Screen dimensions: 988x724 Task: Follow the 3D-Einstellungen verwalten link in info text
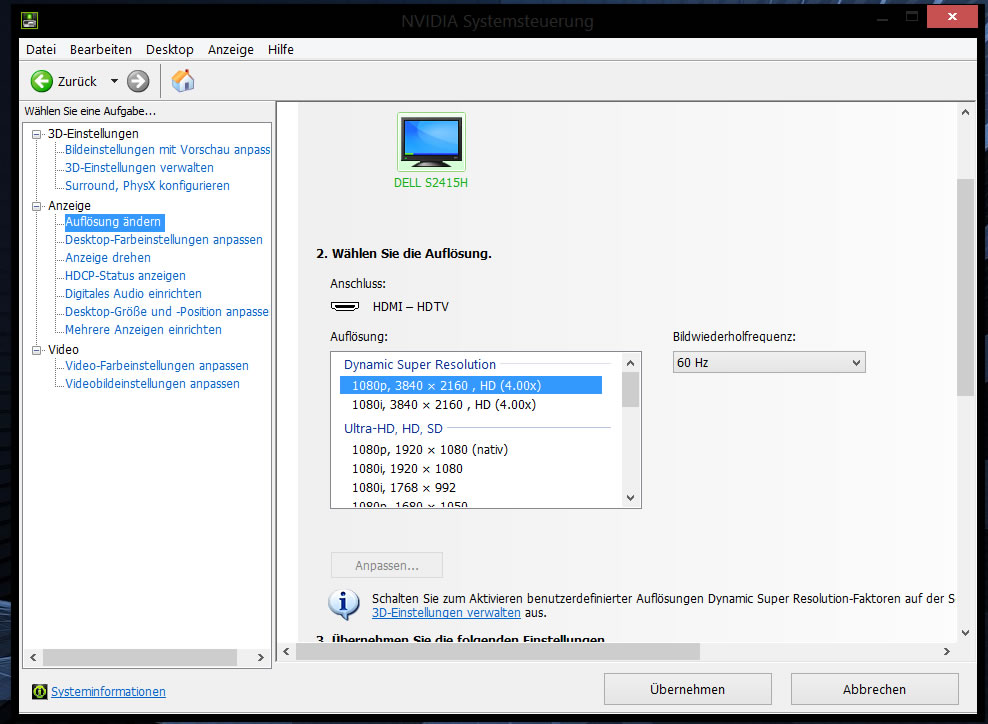446,612
